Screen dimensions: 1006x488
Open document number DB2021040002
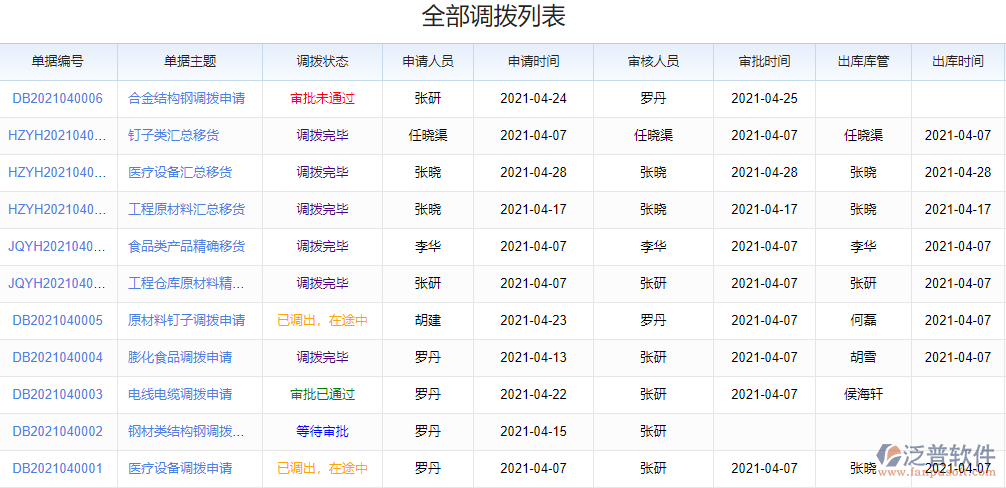pos(57,432)
